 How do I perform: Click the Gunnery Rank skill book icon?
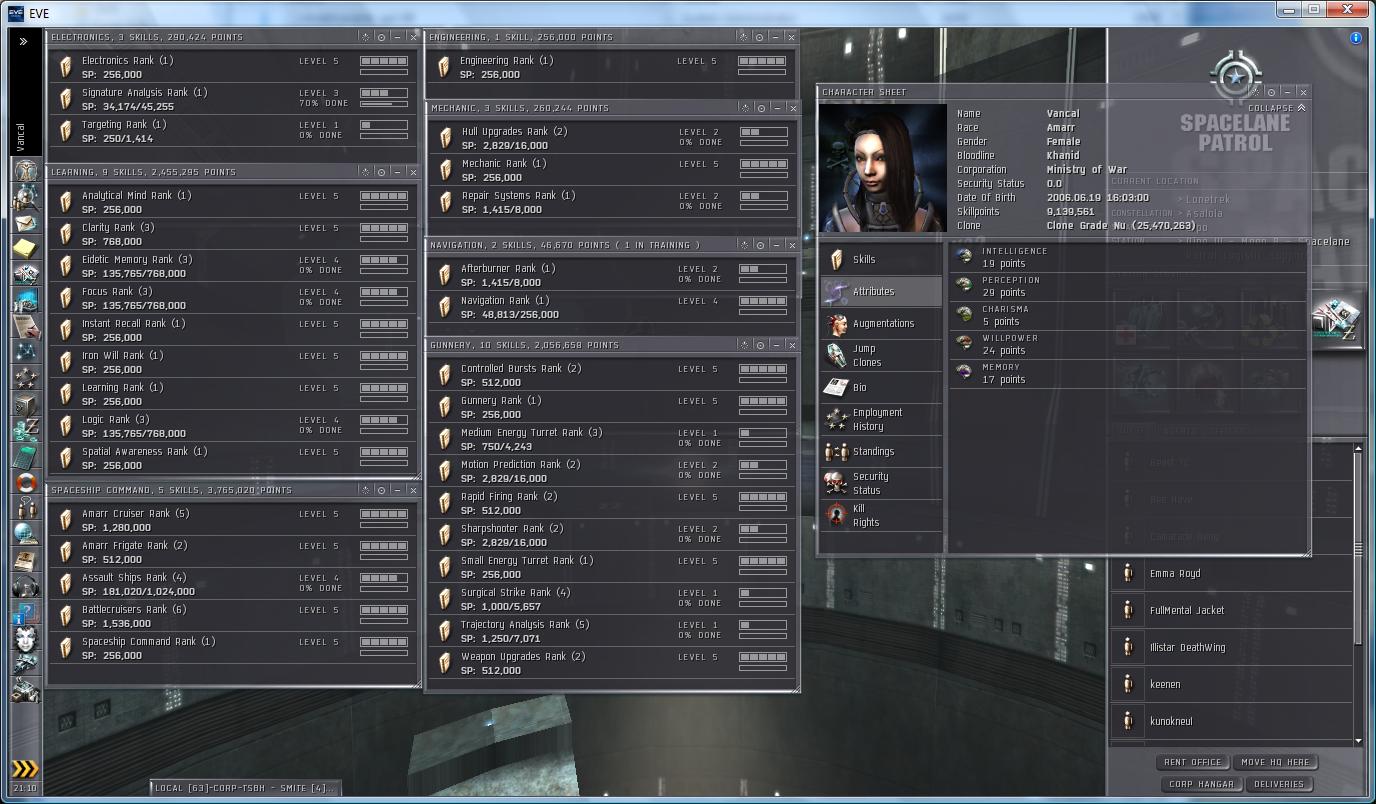click(x=445, y=407)
